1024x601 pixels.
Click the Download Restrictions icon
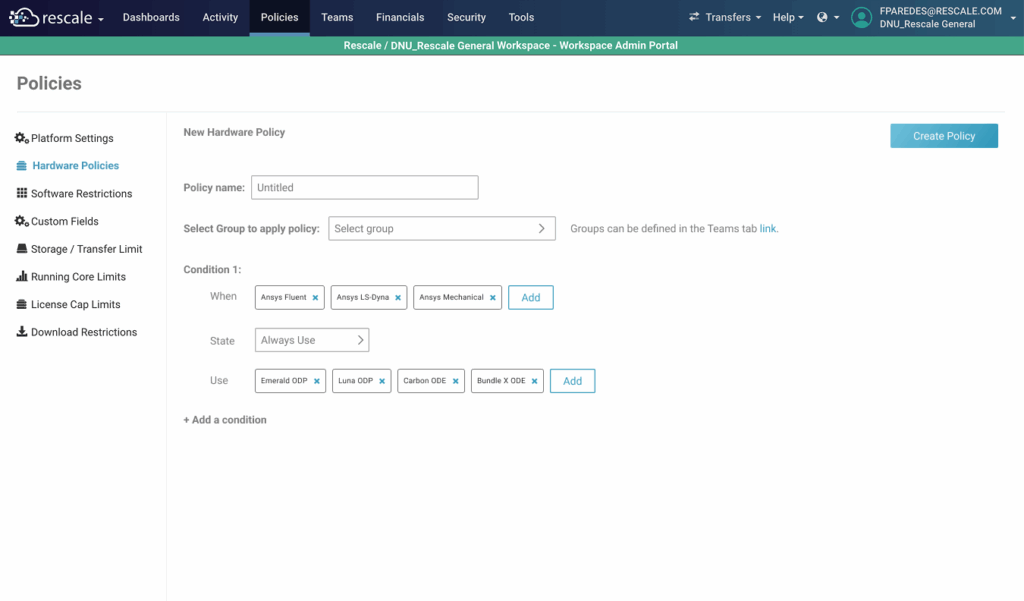[x=21, y=332]
